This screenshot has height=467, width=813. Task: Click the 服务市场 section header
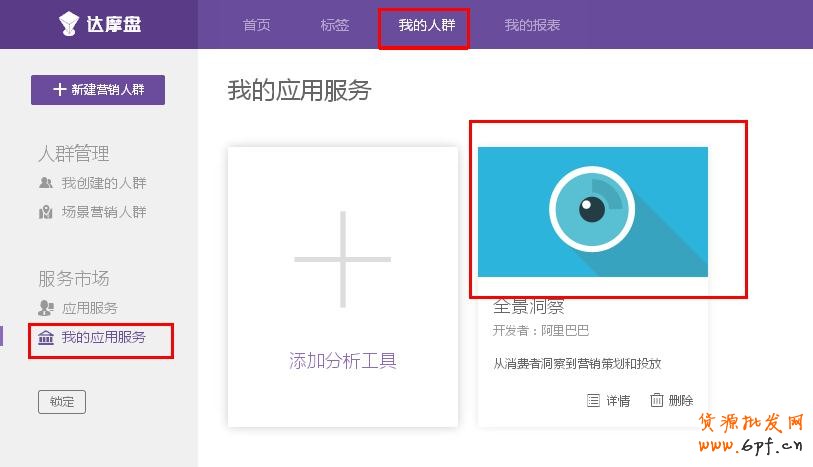(74, 278)
